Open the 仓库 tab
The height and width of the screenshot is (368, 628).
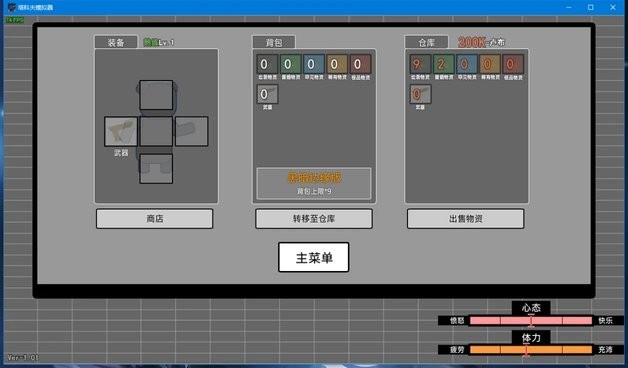pos(427,42)
